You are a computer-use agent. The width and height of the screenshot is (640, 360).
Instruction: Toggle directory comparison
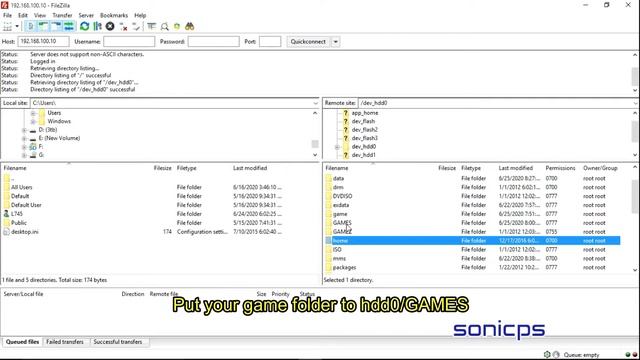pyautogui.click(x=164, y=27)
